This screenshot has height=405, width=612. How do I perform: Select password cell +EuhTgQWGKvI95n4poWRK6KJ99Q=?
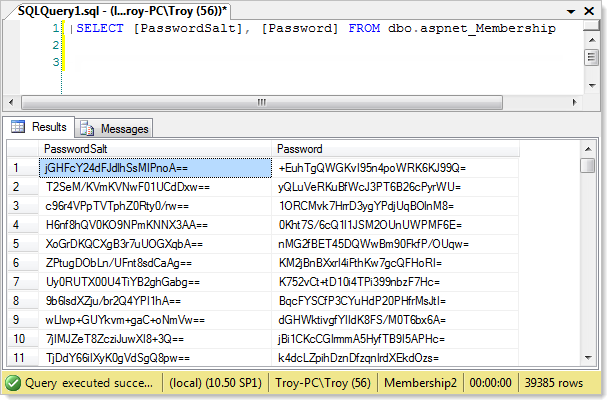point(395,168)
